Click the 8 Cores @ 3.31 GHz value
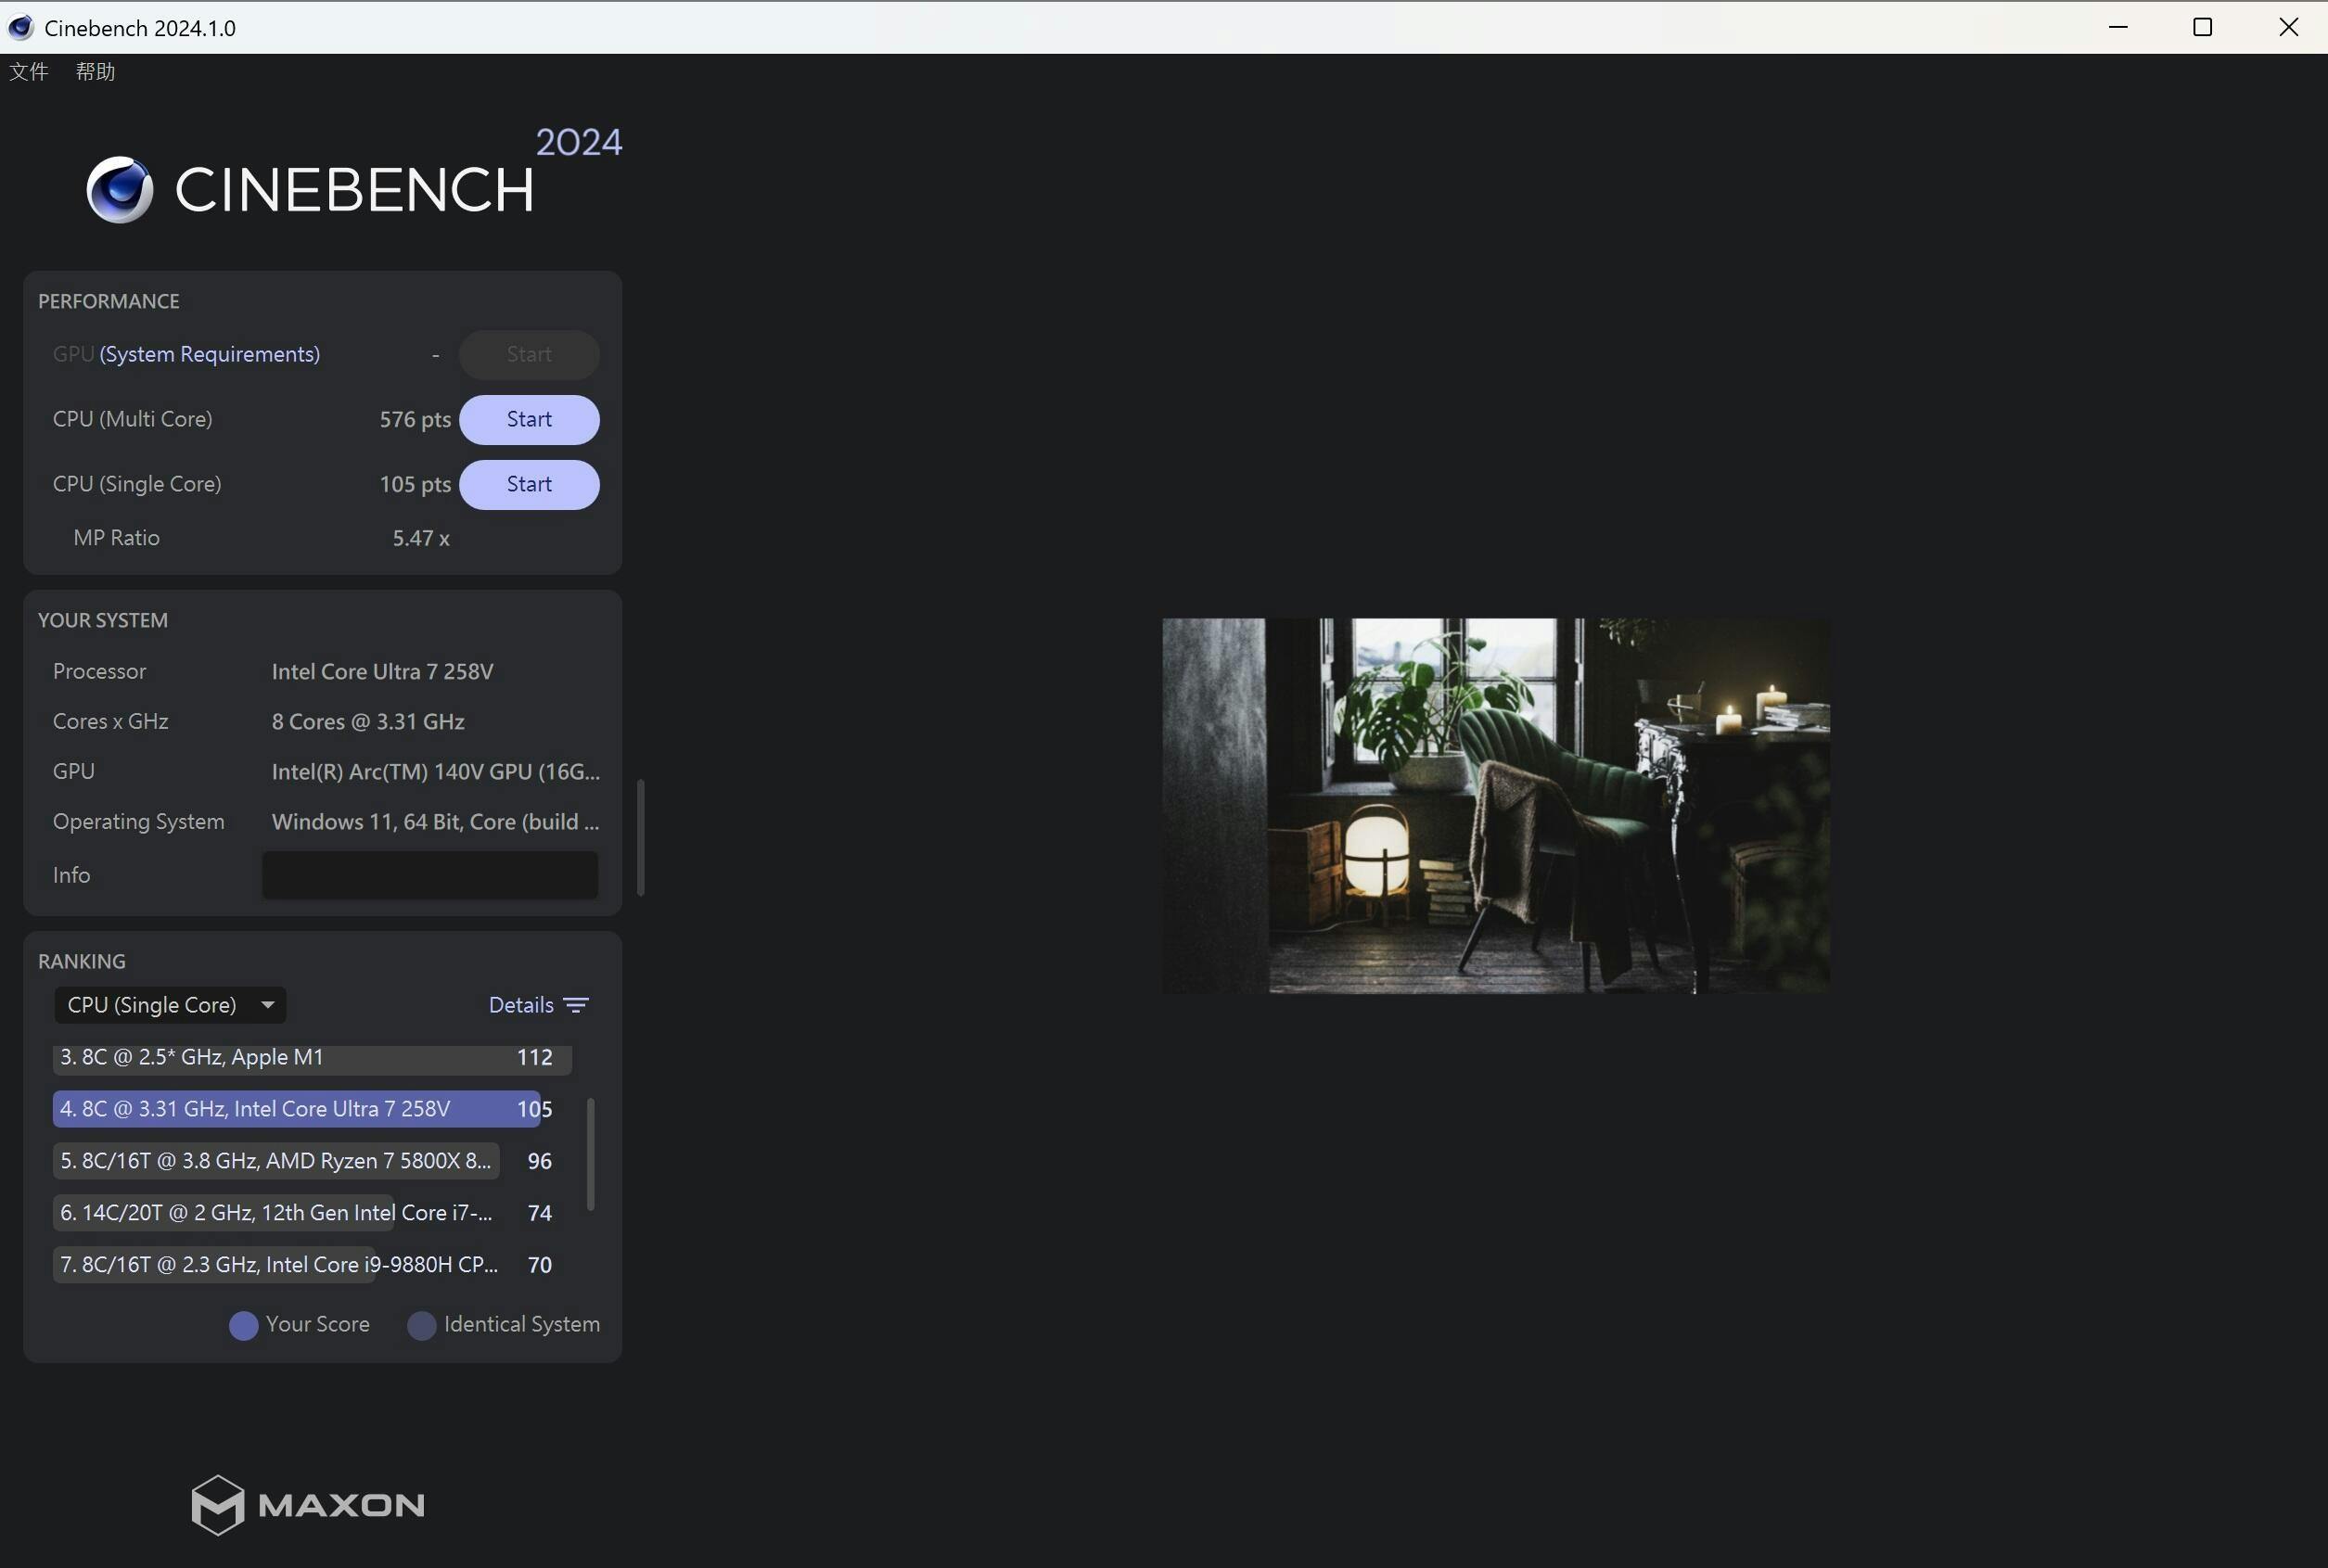This screenshot has width=2328, height=1568. click(368, 722)
